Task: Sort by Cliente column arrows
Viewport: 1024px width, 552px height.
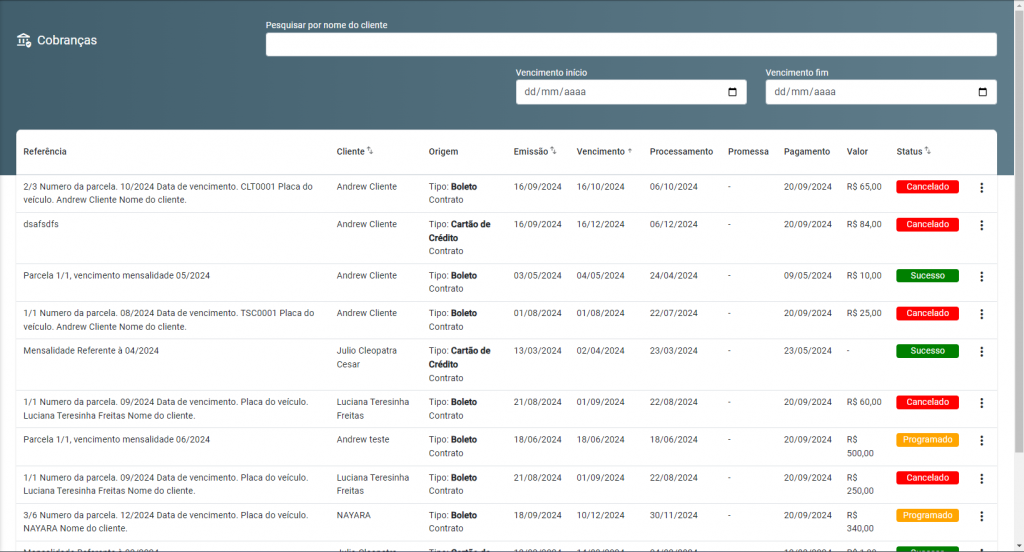Action: [x=370, y=151]
